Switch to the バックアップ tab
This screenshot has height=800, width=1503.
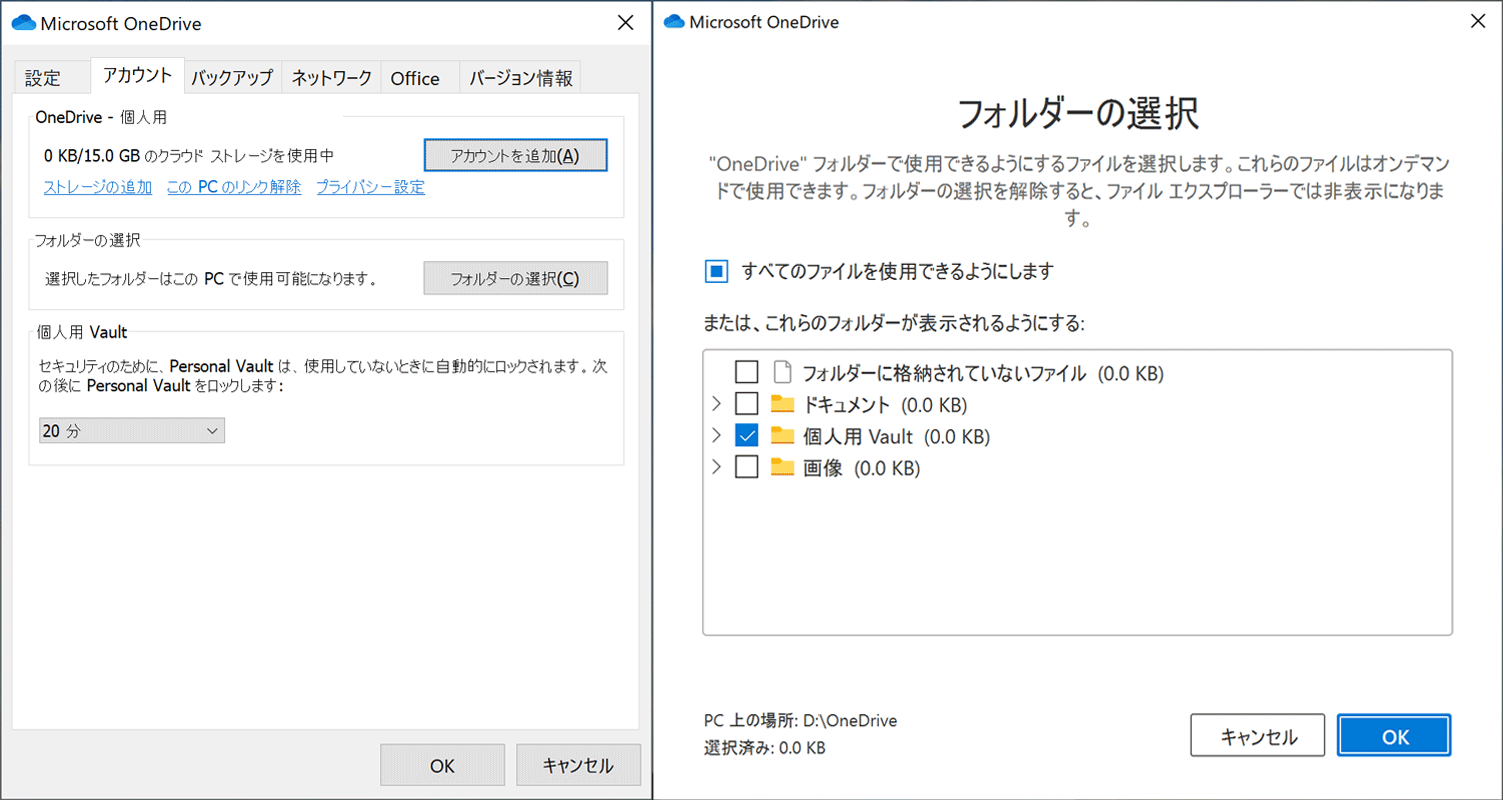tap(232, 78)
